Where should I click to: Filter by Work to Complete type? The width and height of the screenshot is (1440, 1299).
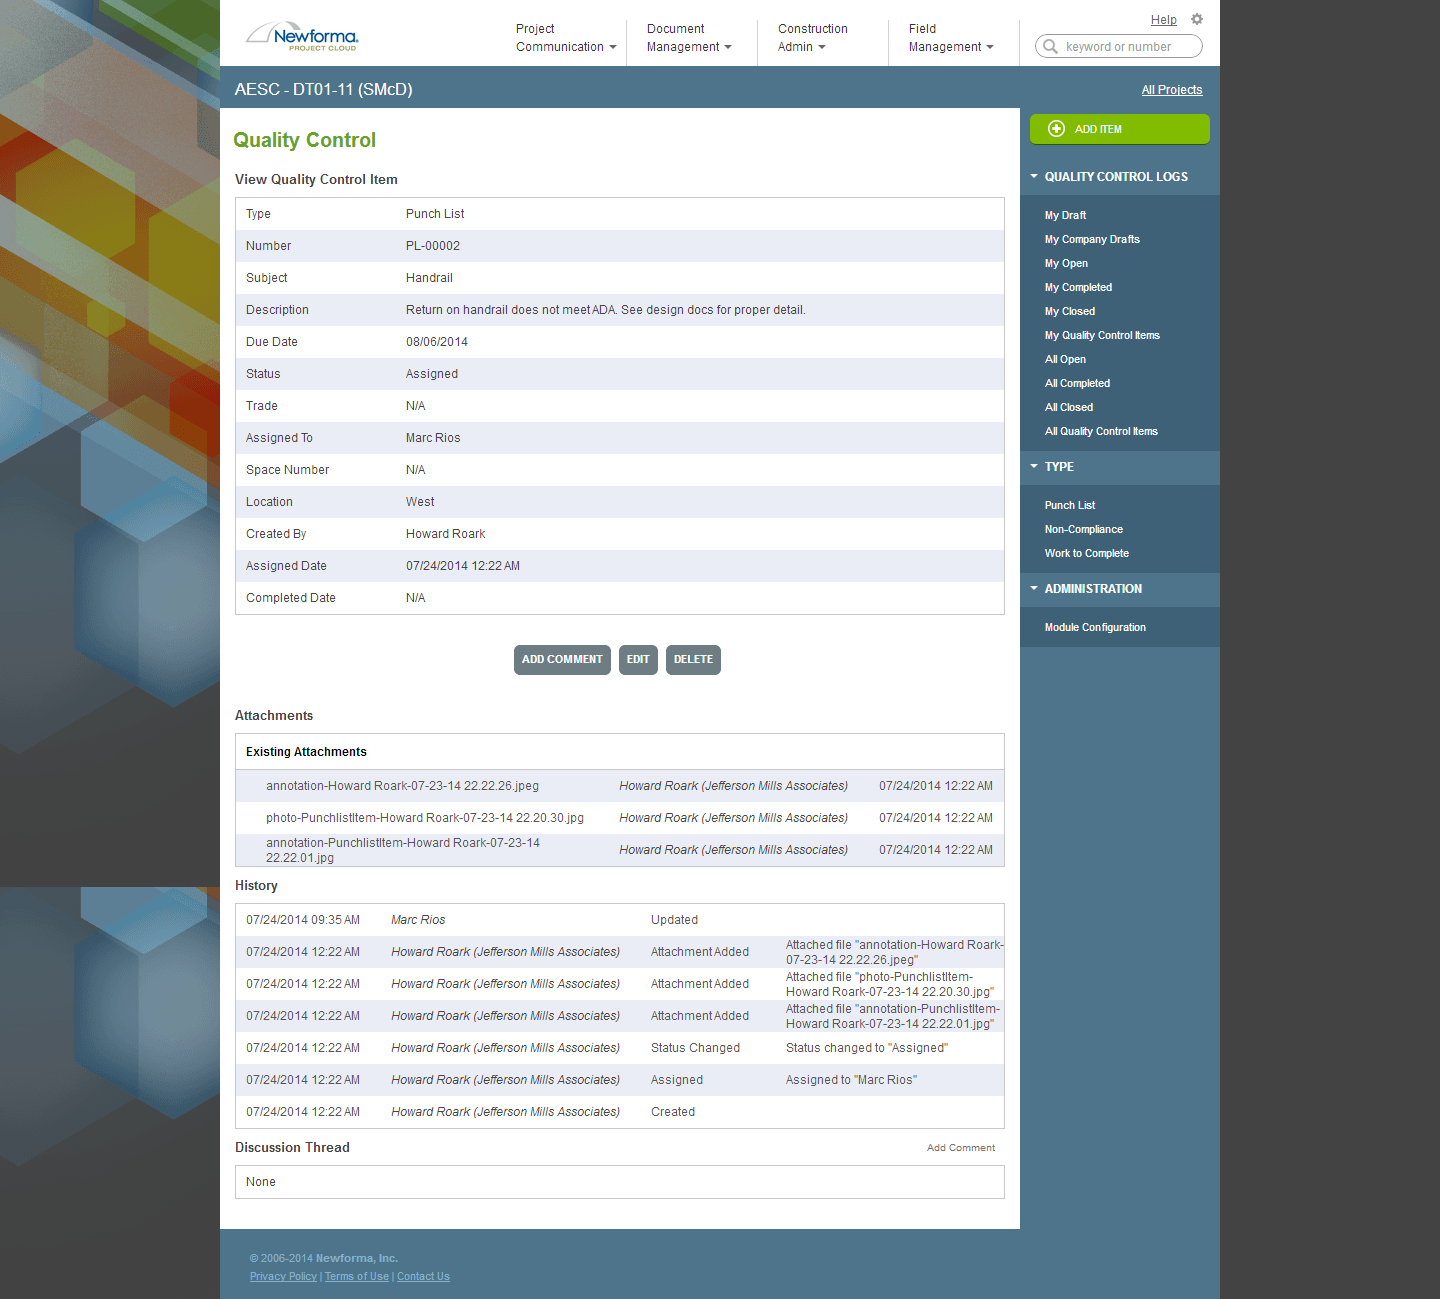click(1087, 553)
